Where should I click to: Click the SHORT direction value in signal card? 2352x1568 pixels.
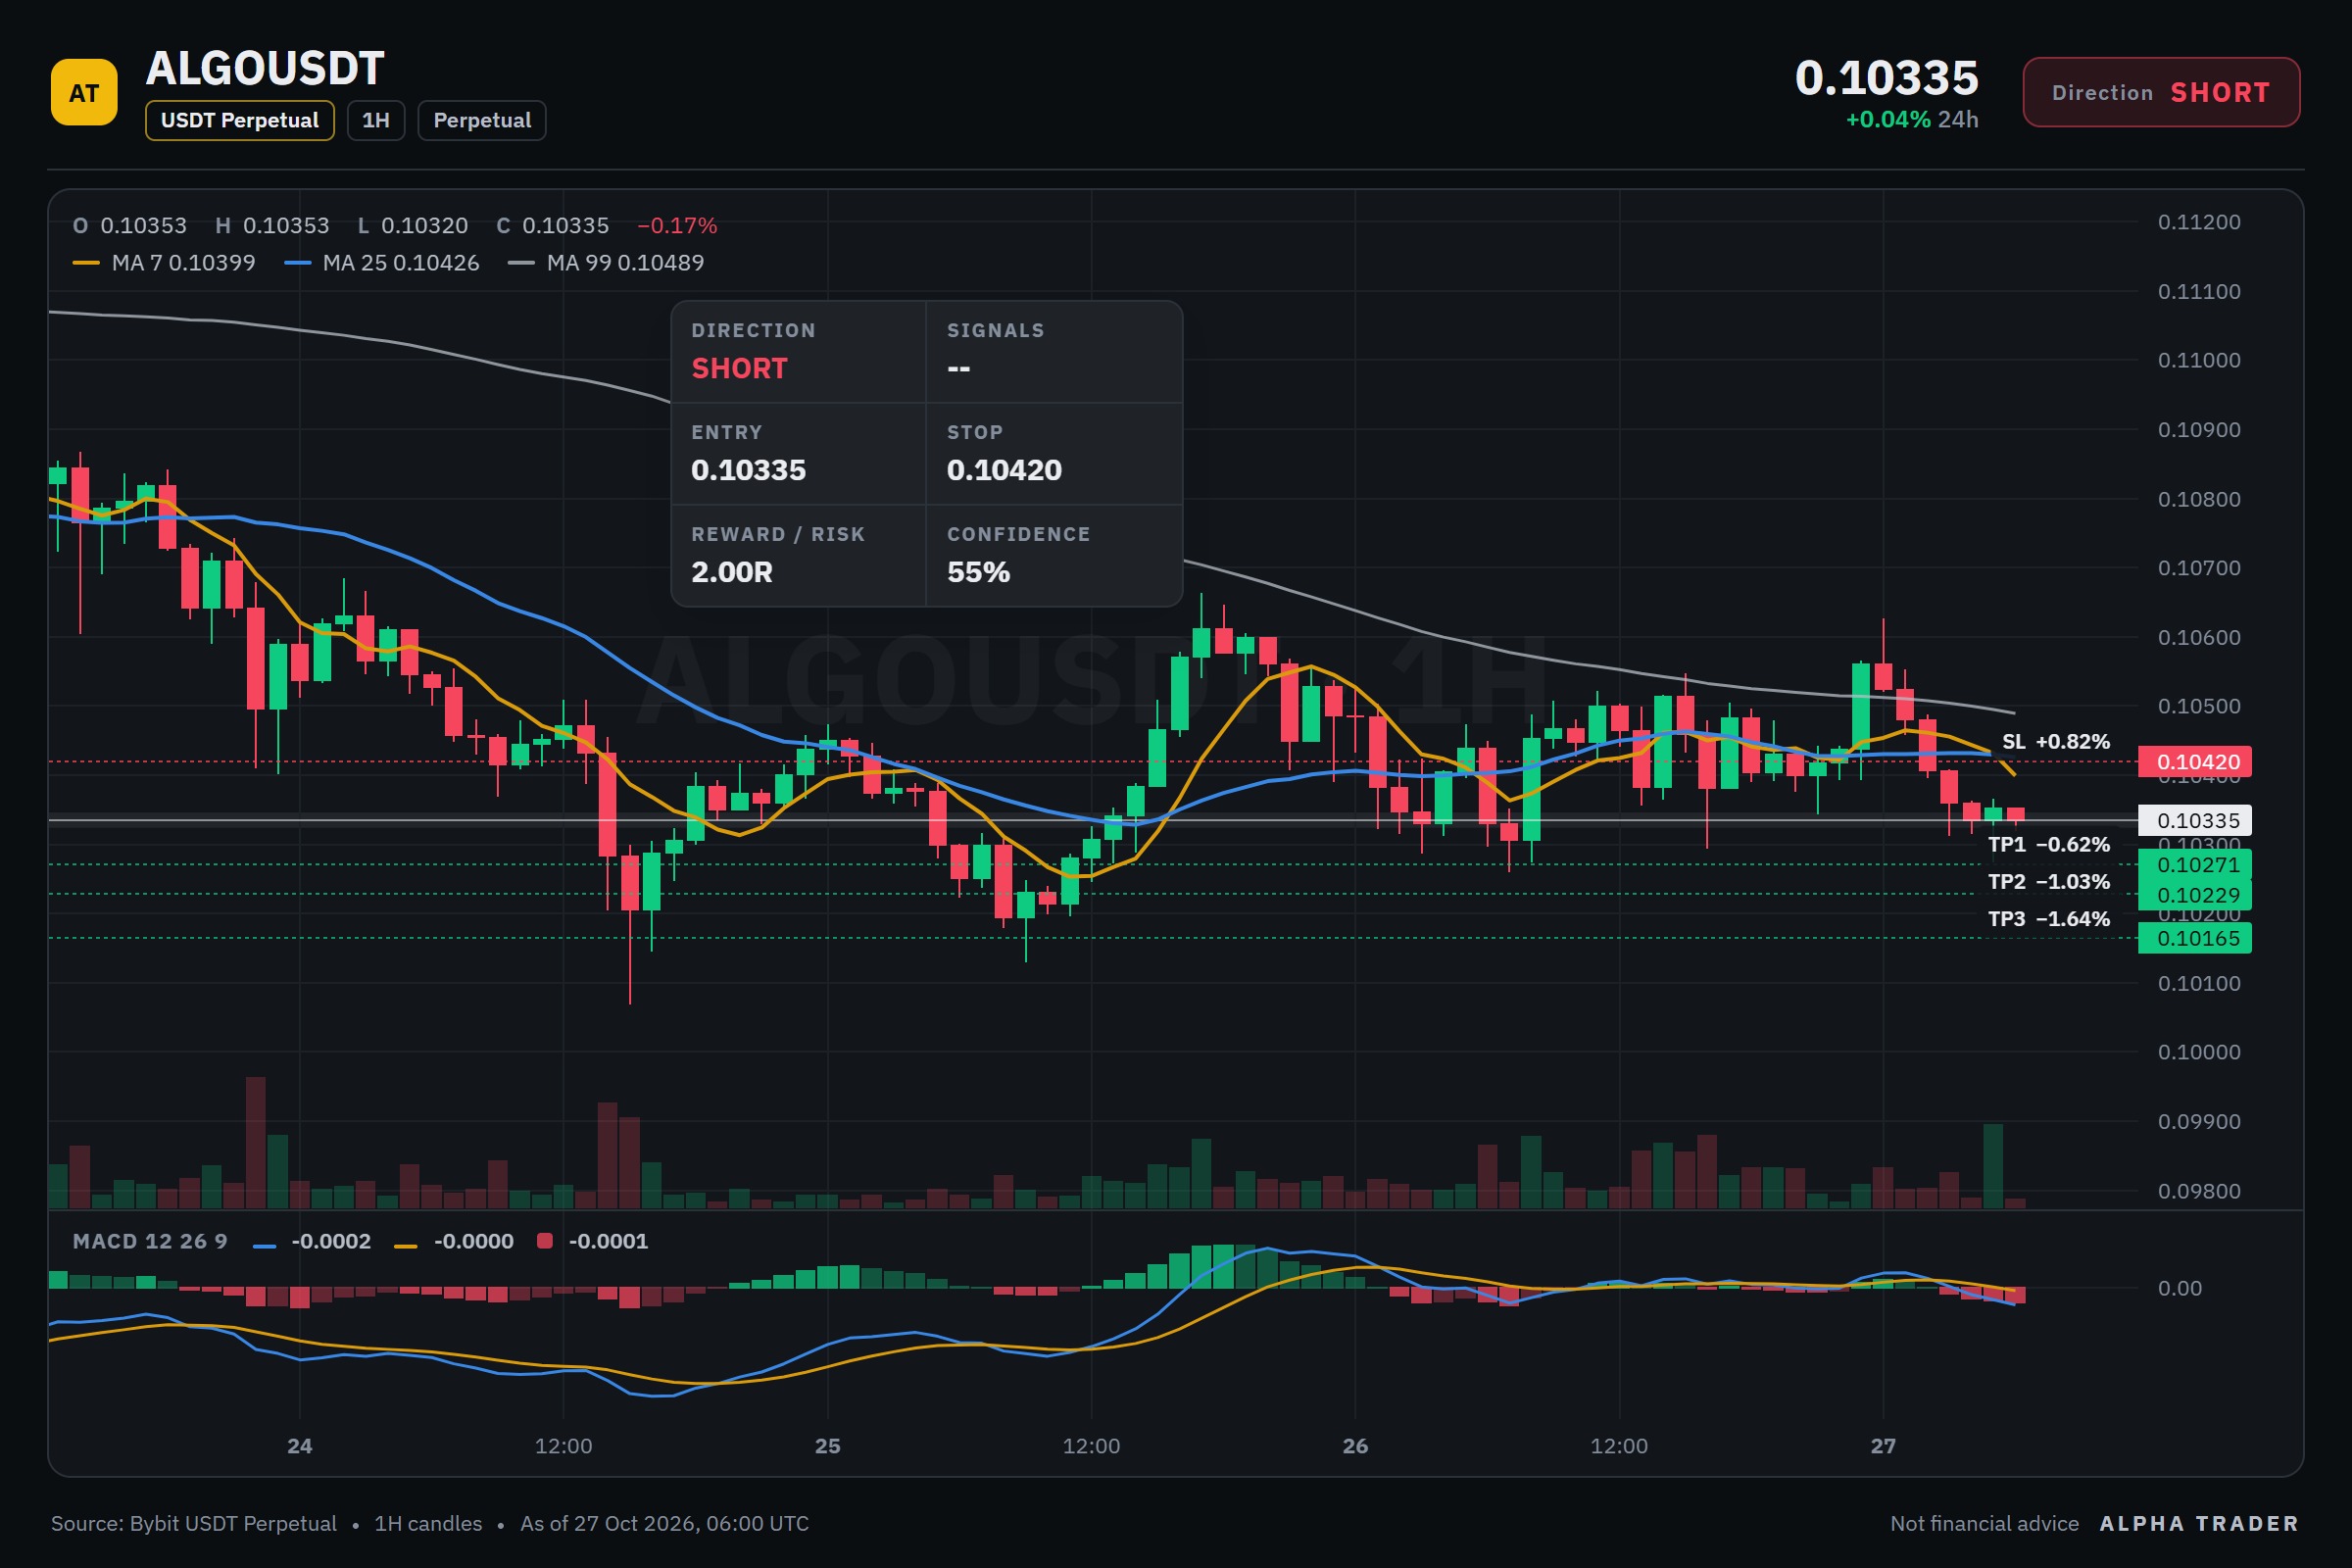[740, 368]
